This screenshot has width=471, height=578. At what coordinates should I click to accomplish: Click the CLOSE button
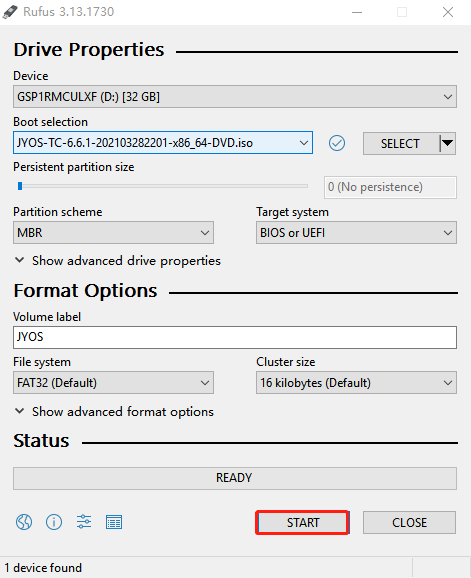tap(409, 522)
